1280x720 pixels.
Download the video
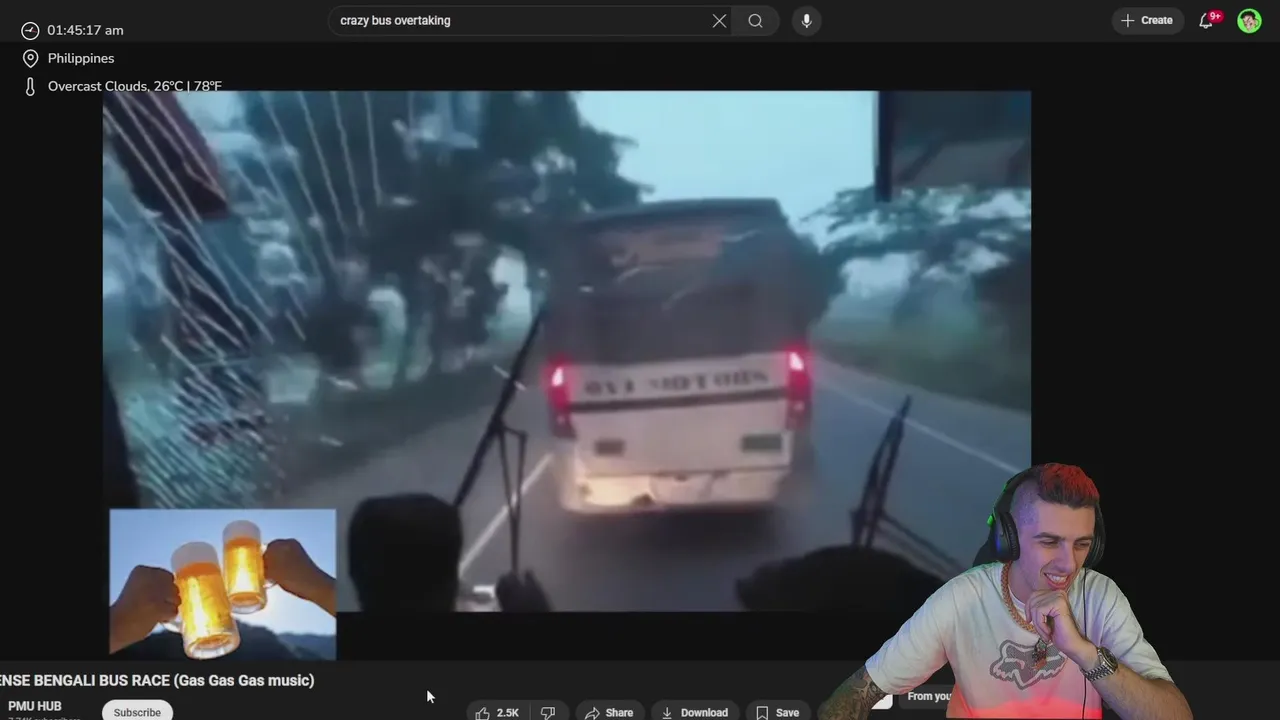695,712
